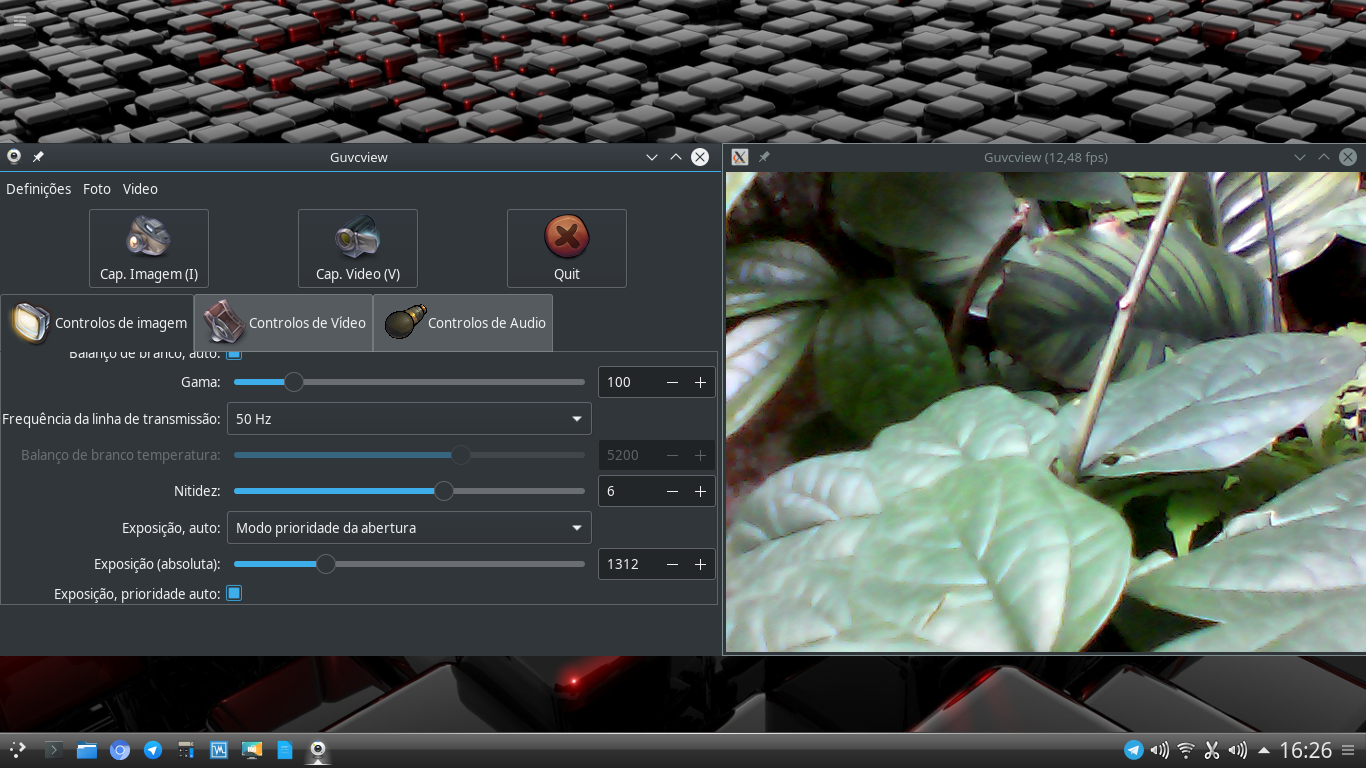Open the preview window menu icon
Screen dimensions: 1366x768
coord(739,157)
